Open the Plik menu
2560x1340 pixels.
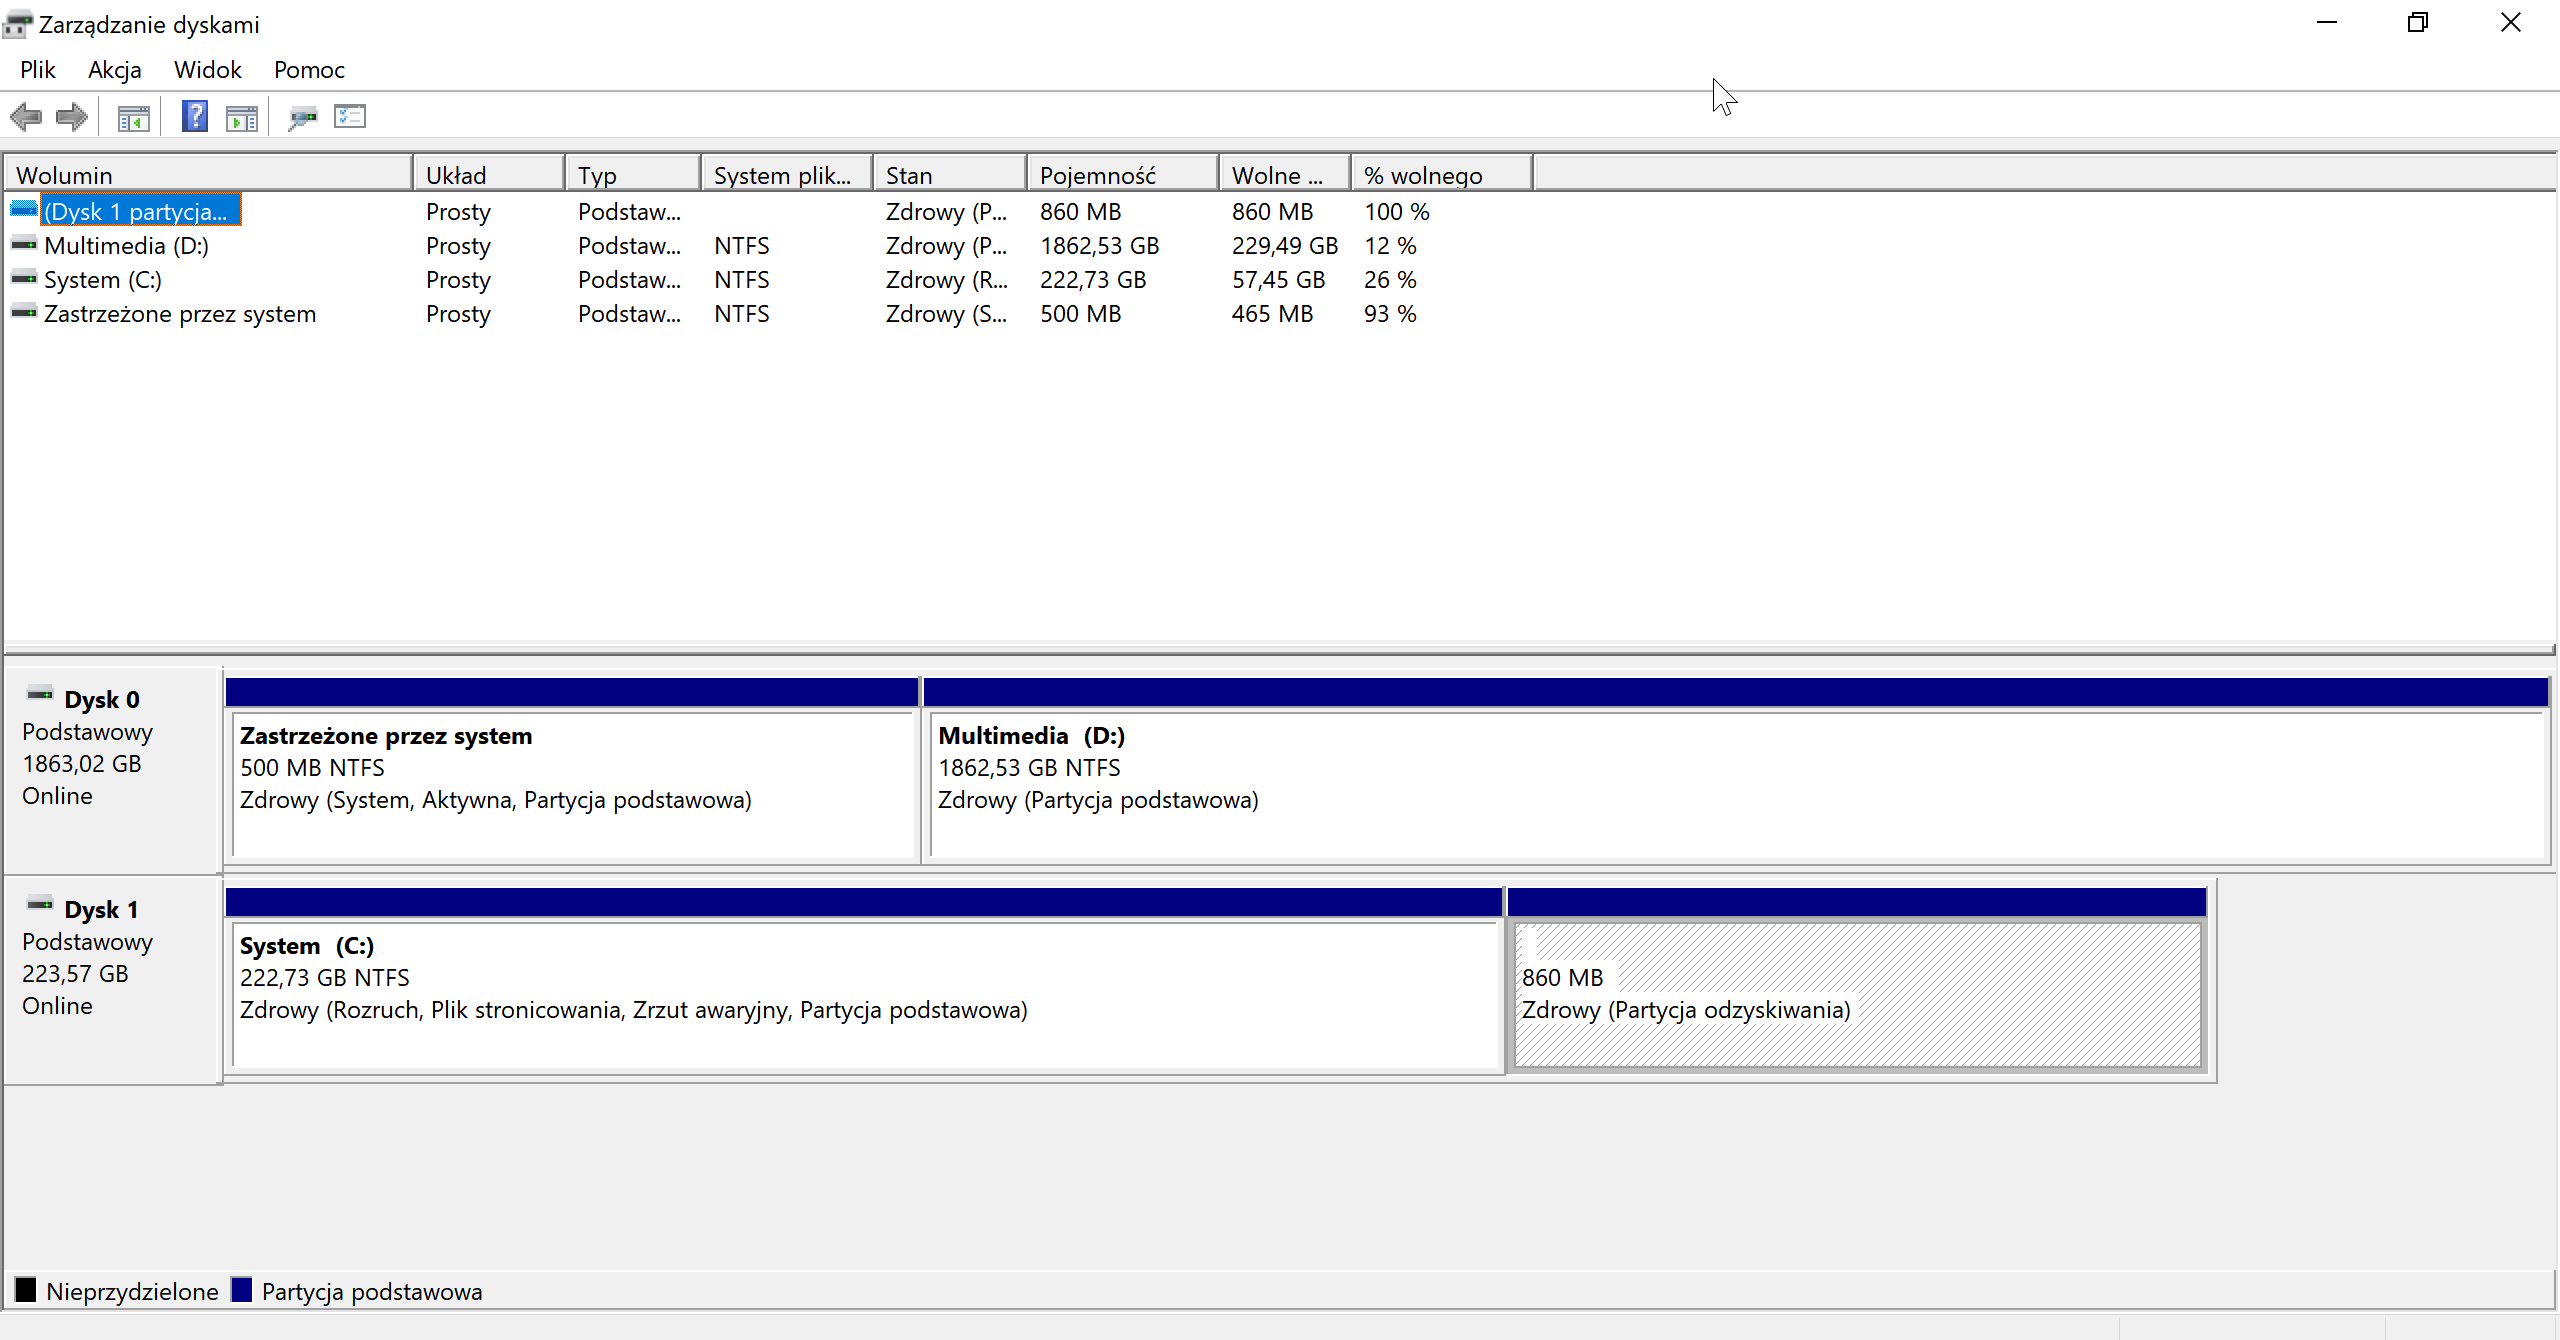38,70
